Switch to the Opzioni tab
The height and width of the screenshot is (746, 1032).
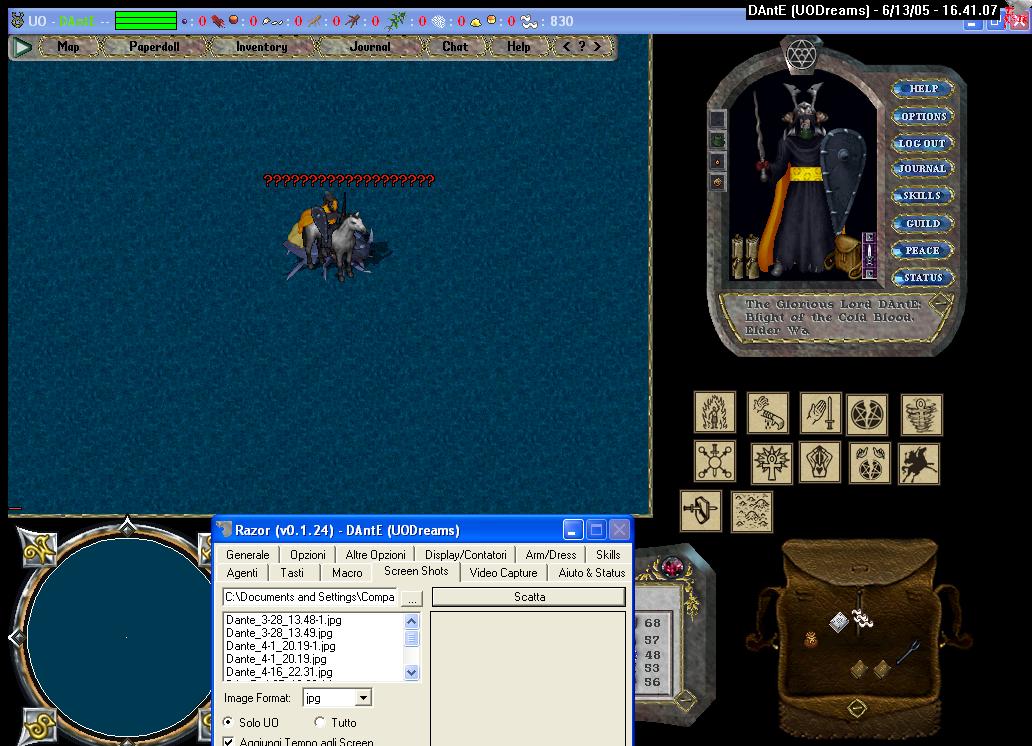tap(307, 554)
